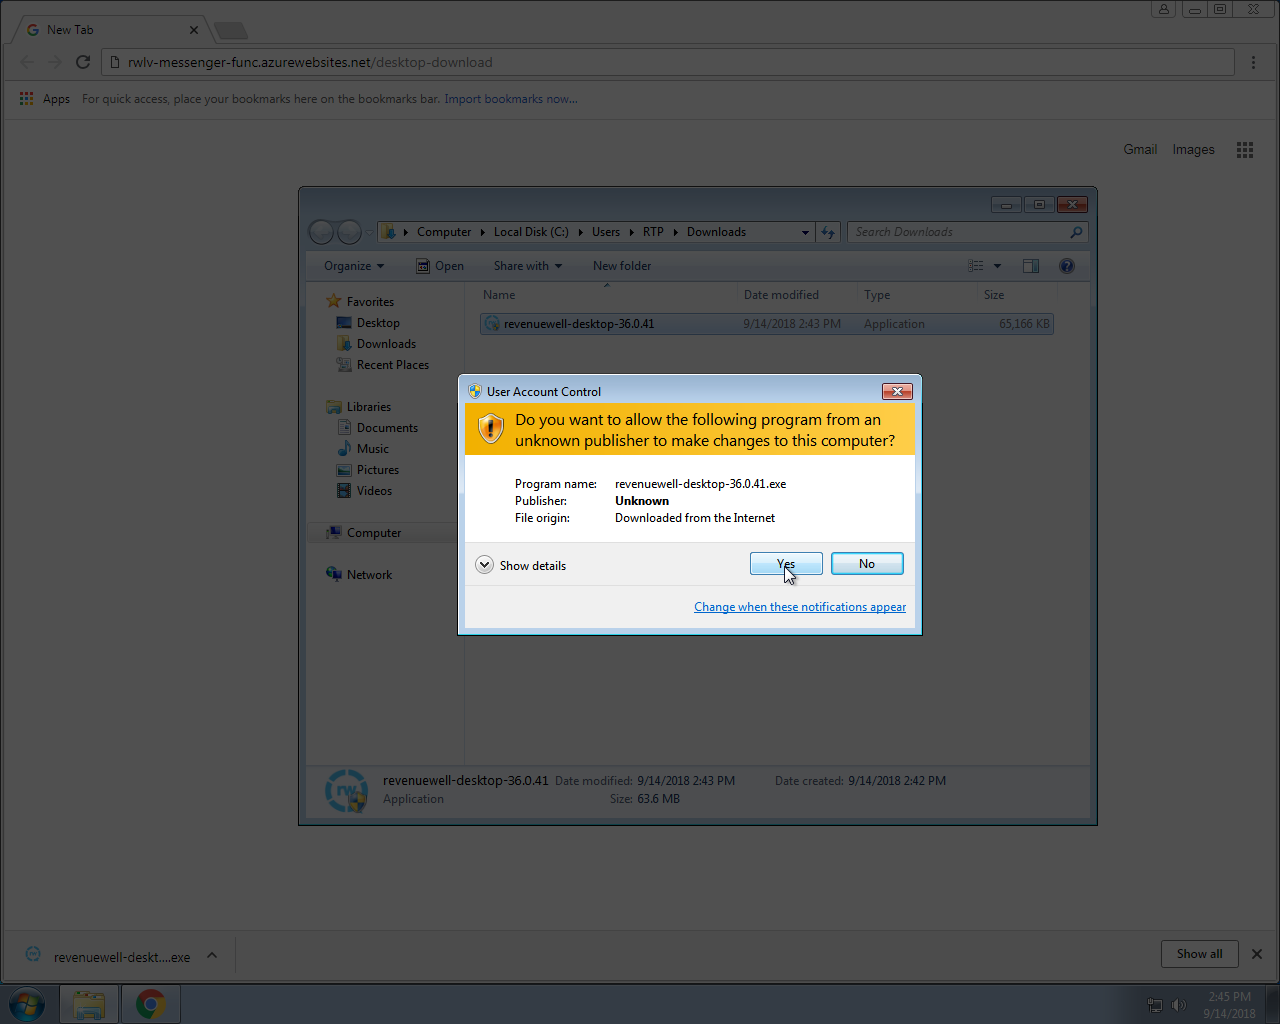1280x1024 pixels.
Task: Select Music library in navigation pane
Action: [373, 449]
